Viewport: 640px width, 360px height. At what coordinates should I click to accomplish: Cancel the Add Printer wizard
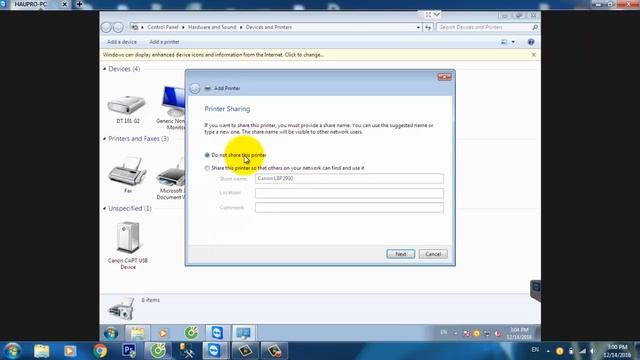(x=433, y=254)
